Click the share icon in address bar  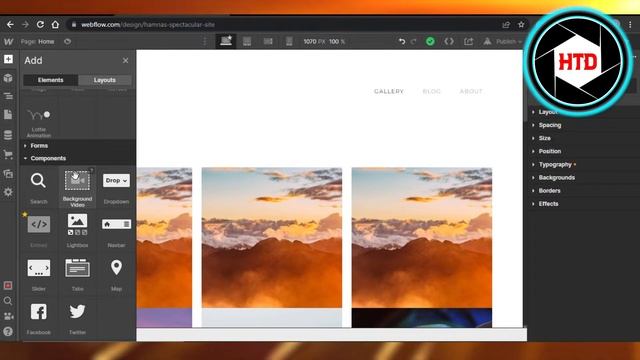[x=506, y=24]
